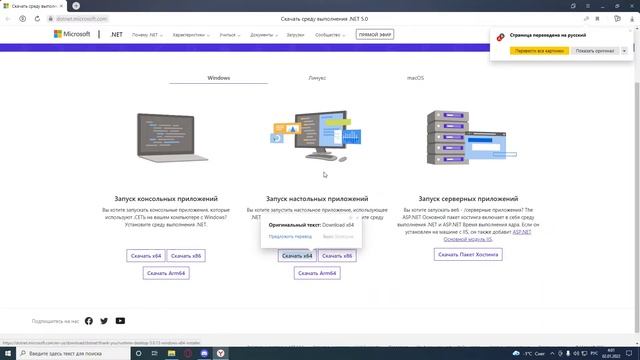
Task: Open downloads icon in browser toolbar
Action: [632, 19]
